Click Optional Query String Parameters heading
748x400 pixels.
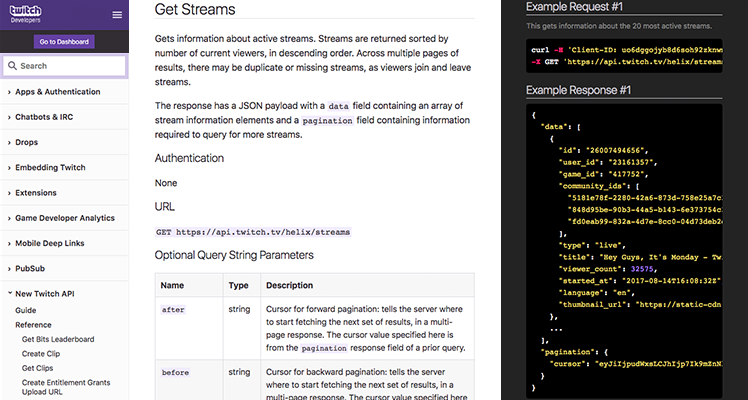click(234, 255)
